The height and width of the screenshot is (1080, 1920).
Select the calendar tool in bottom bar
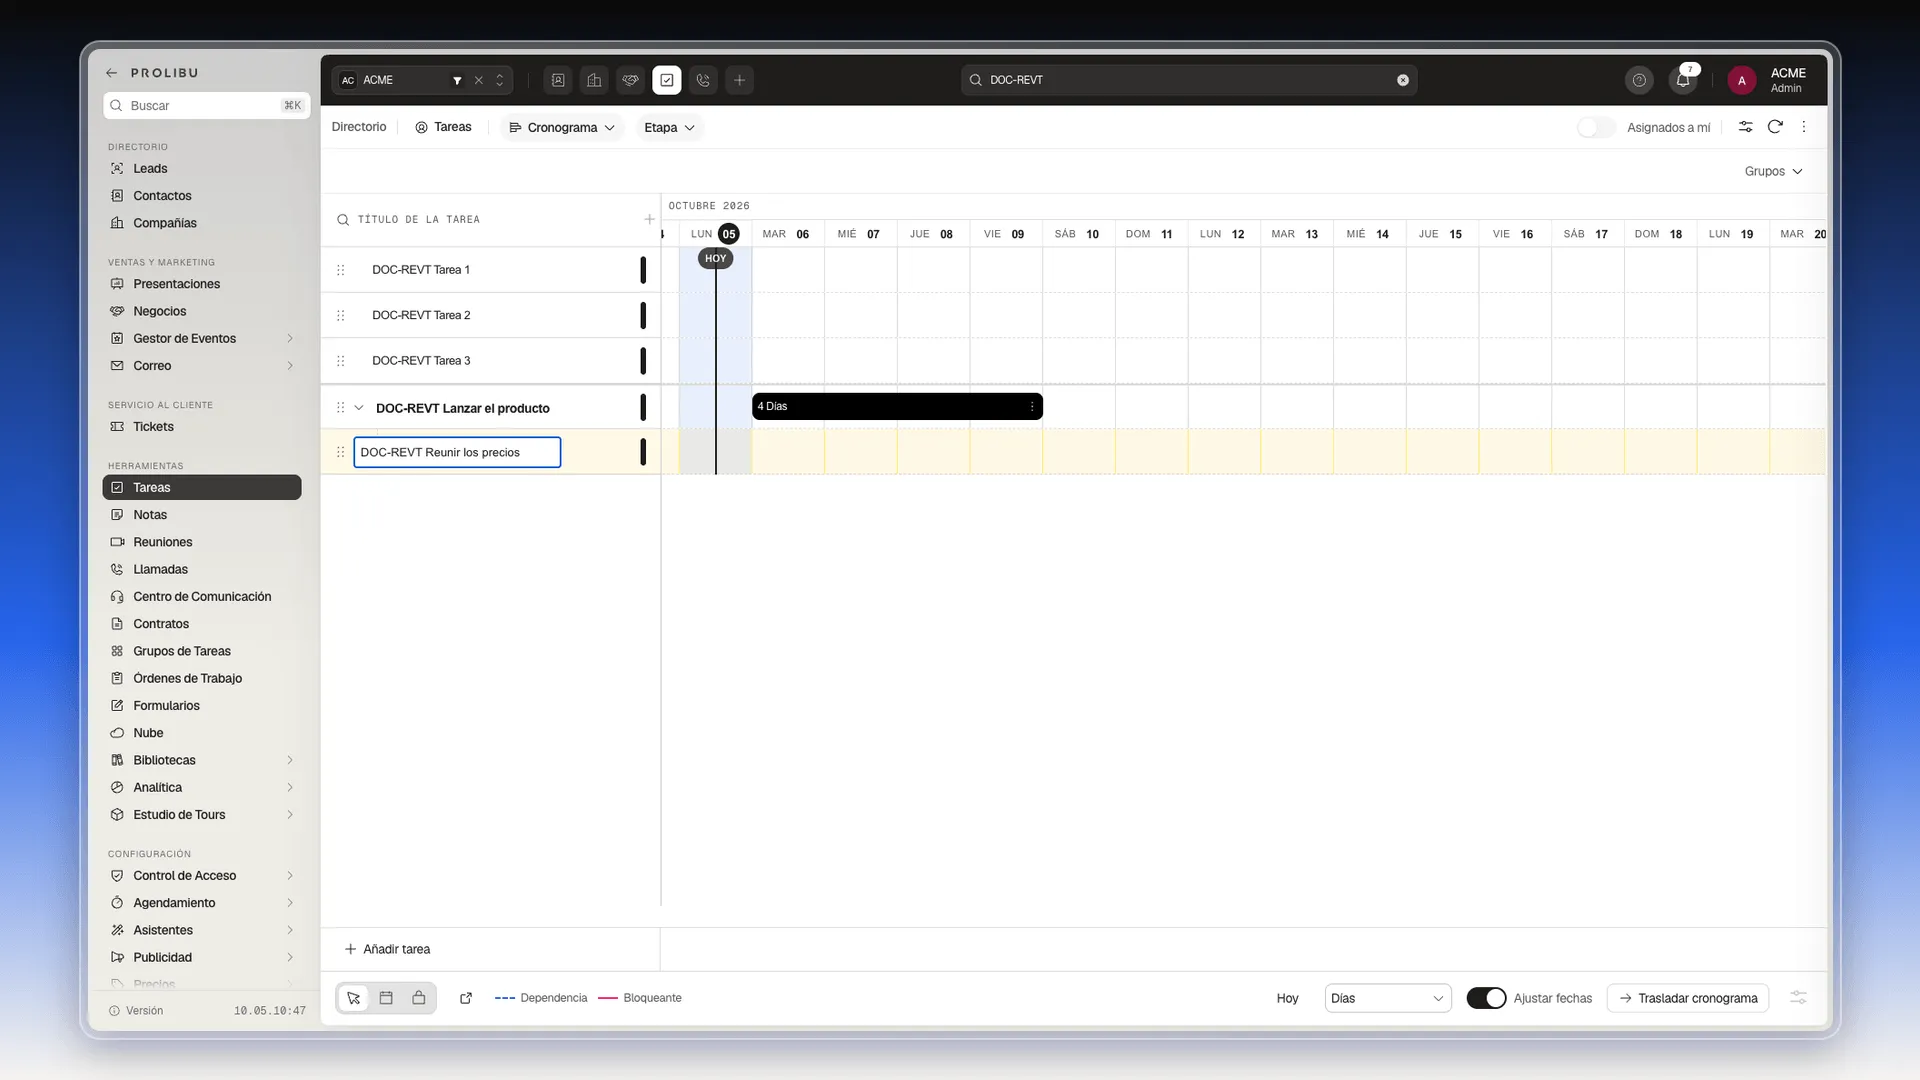(386, 998)
